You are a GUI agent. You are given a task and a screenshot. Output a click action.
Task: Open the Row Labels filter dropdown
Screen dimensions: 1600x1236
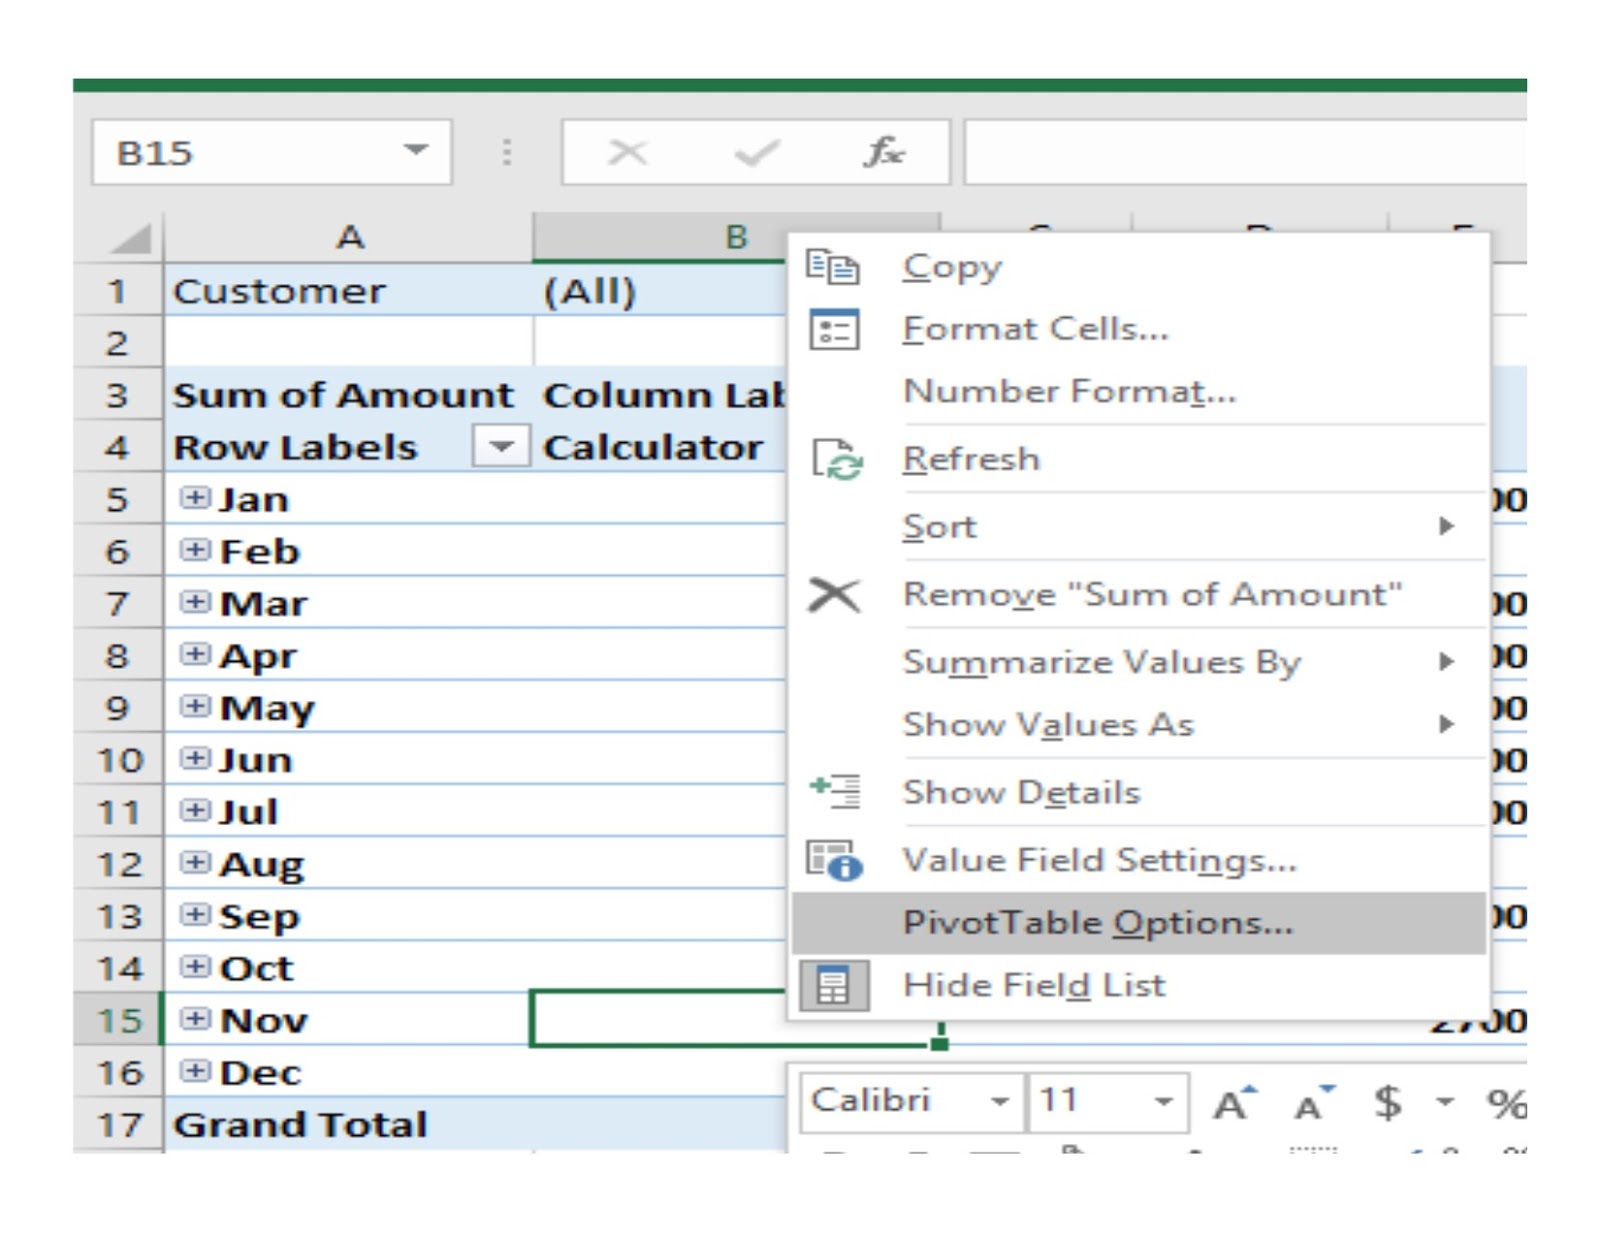click(x=502, y=447)
